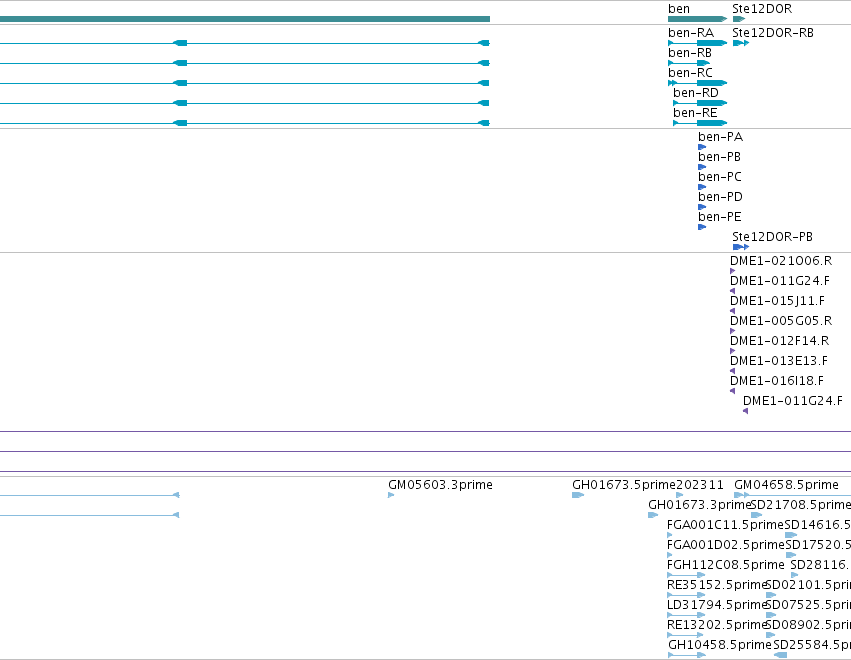Open the GM04658.5prime EST label
Screen dimensions: 851x660
point(786,485)
